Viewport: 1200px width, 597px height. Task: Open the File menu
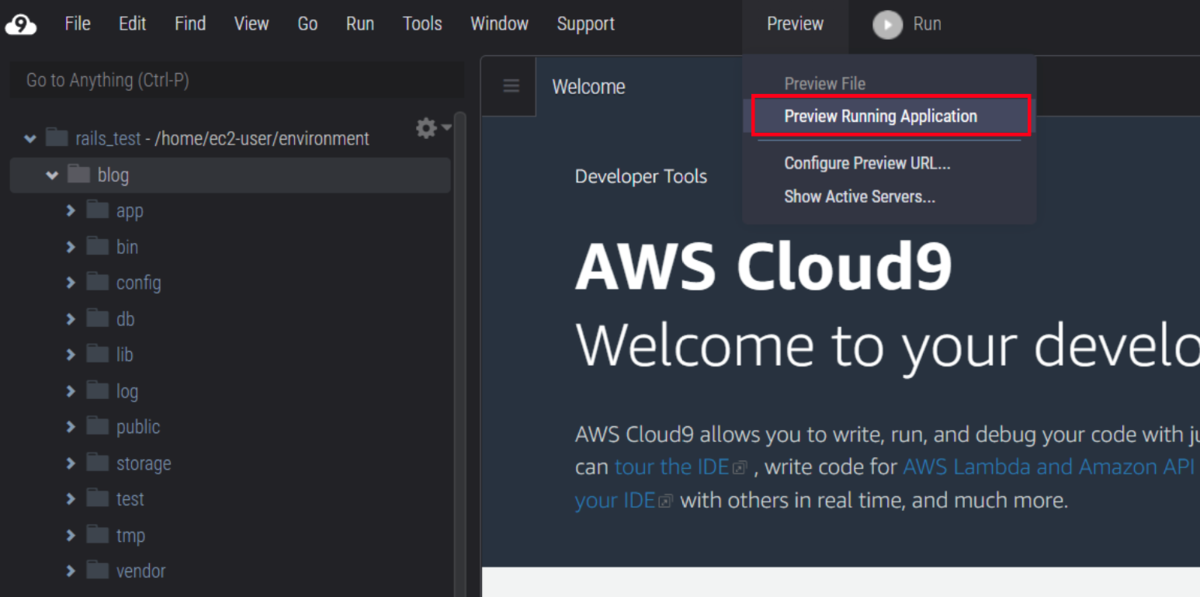pyautogui.click(x=78, y=24)
